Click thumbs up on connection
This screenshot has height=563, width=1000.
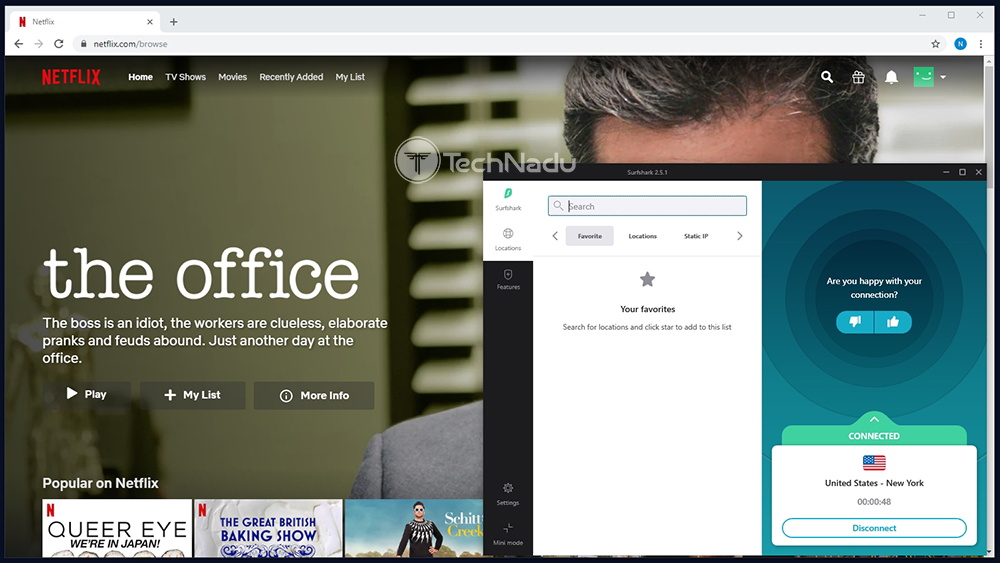(893, 322)
